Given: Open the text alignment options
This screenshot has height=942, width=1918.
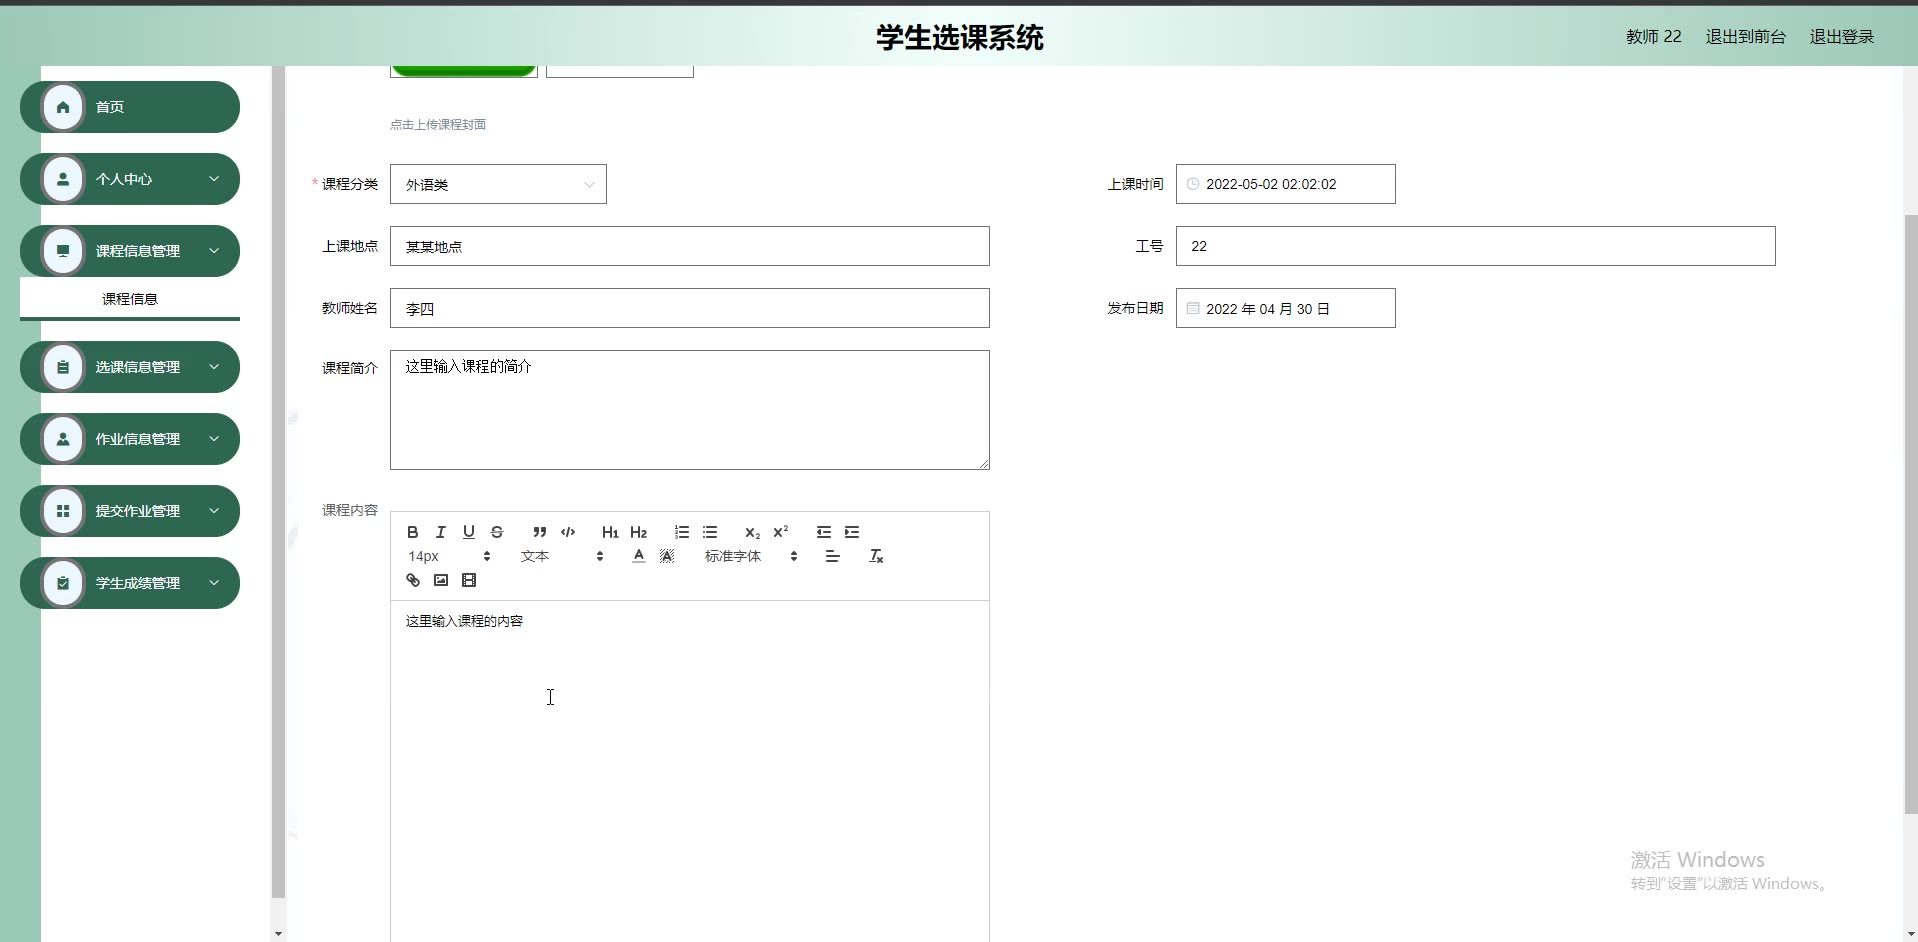Looking at the screenshot, I should point(832,556).
